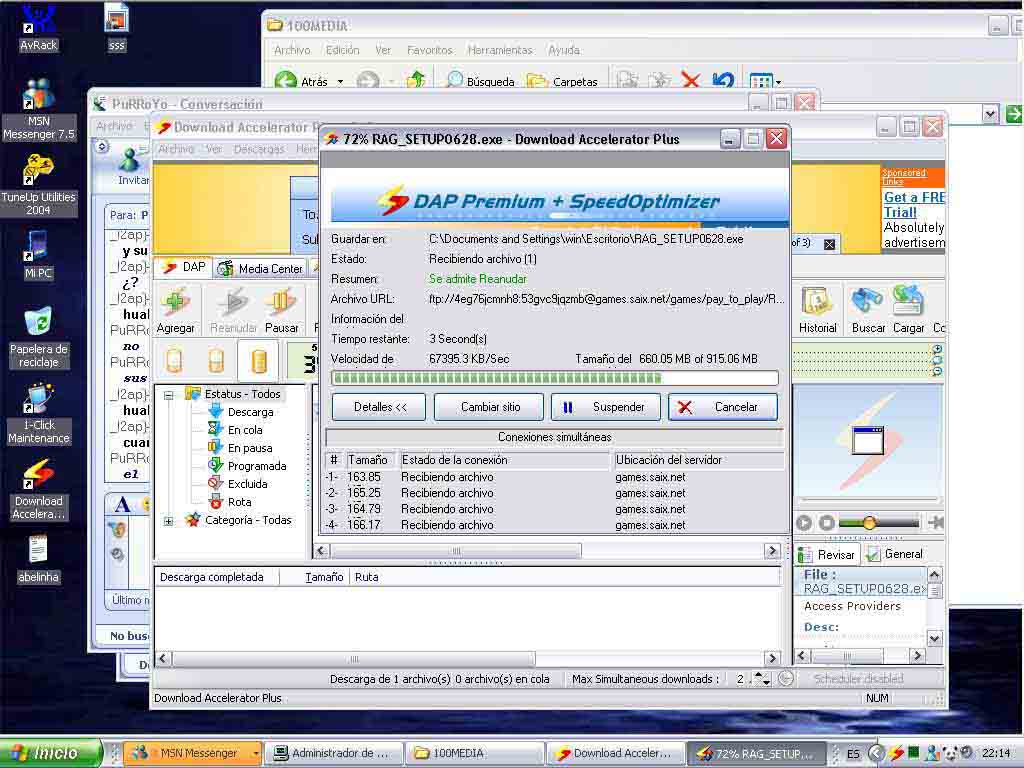Select the DAP tab
Viewport: 1024px width, 768px height.
(x=184, y=267)
